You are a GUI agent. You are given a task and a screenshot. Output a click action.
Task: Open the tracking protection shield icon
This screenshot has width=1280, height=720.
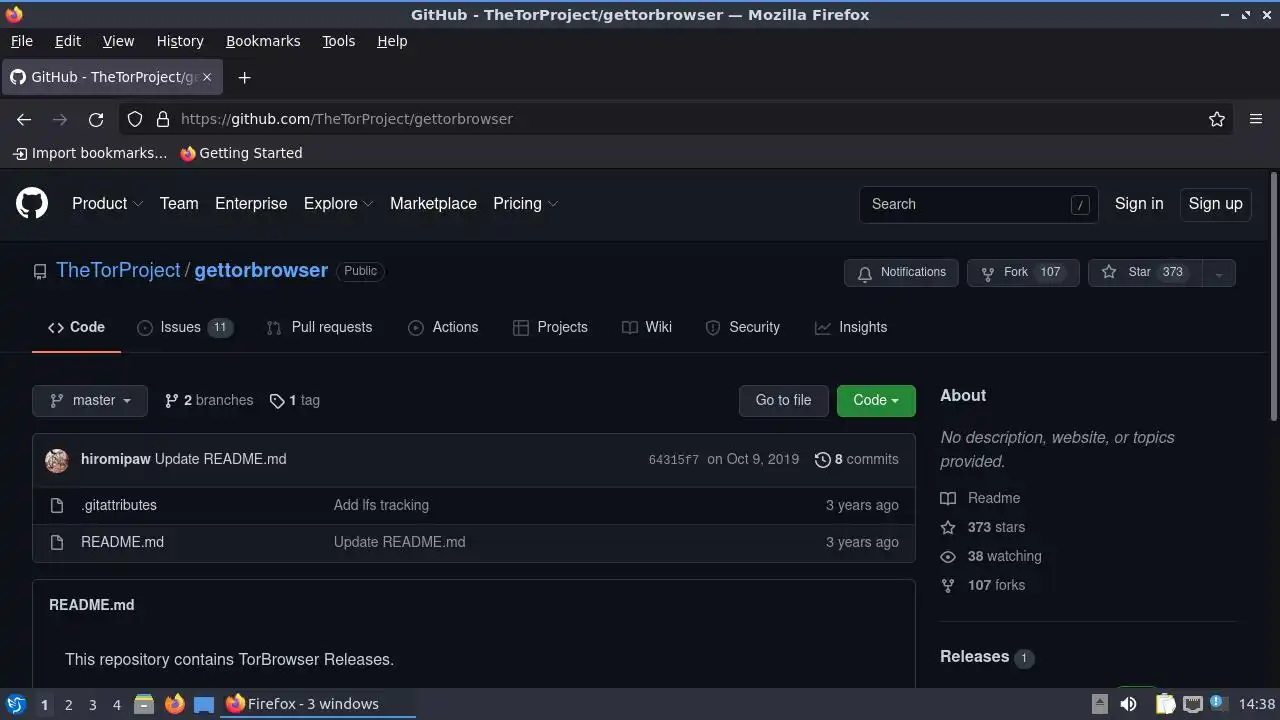point(135,119)
